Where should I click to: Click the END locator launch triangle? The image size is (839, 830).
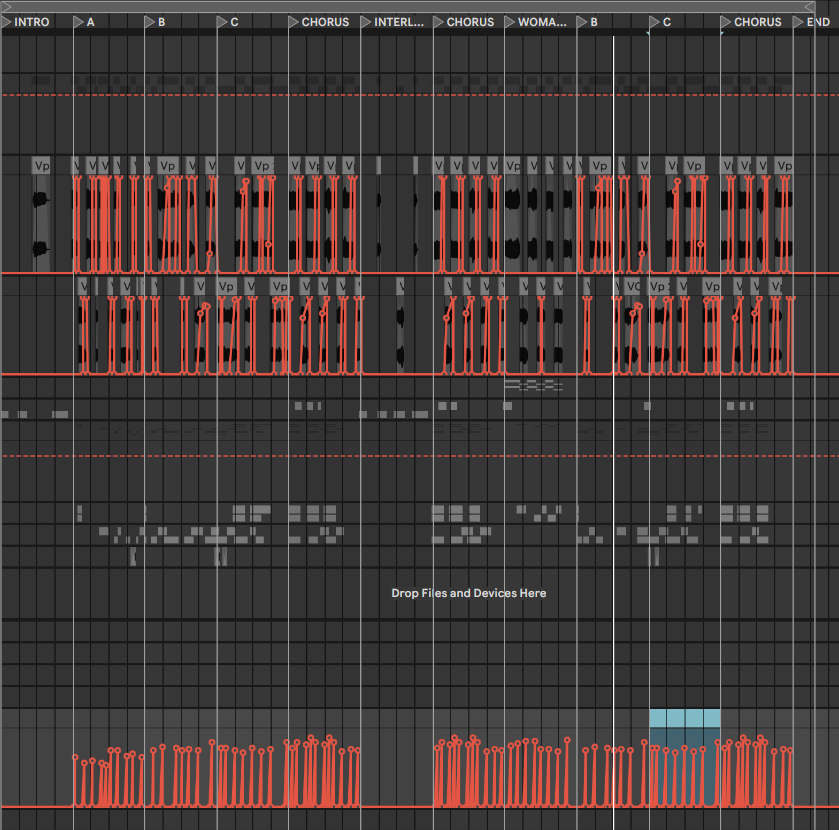click(799, 21)
